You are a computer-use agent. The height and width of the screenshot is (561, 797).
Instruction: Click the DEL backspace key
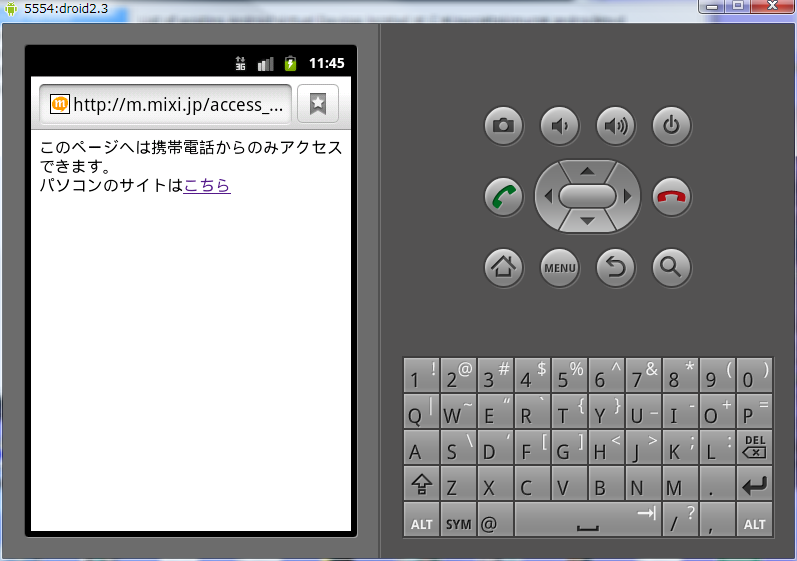coord(754,447)
